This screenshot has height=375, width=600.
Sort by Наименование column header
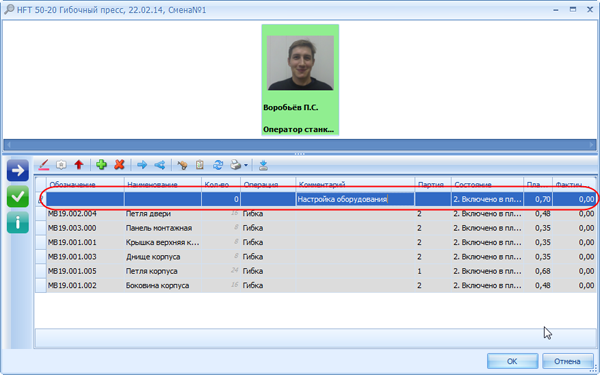click(163, 184)
